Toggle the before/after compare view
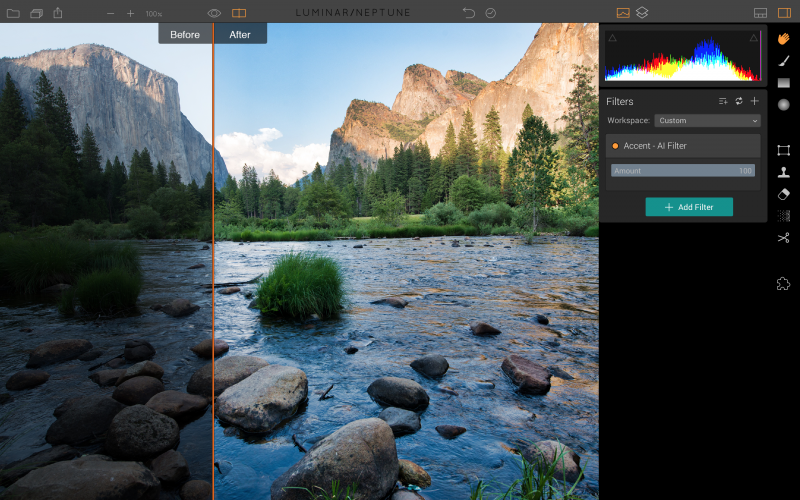This screenshot has width=800, height=500. tap(239, 13)
